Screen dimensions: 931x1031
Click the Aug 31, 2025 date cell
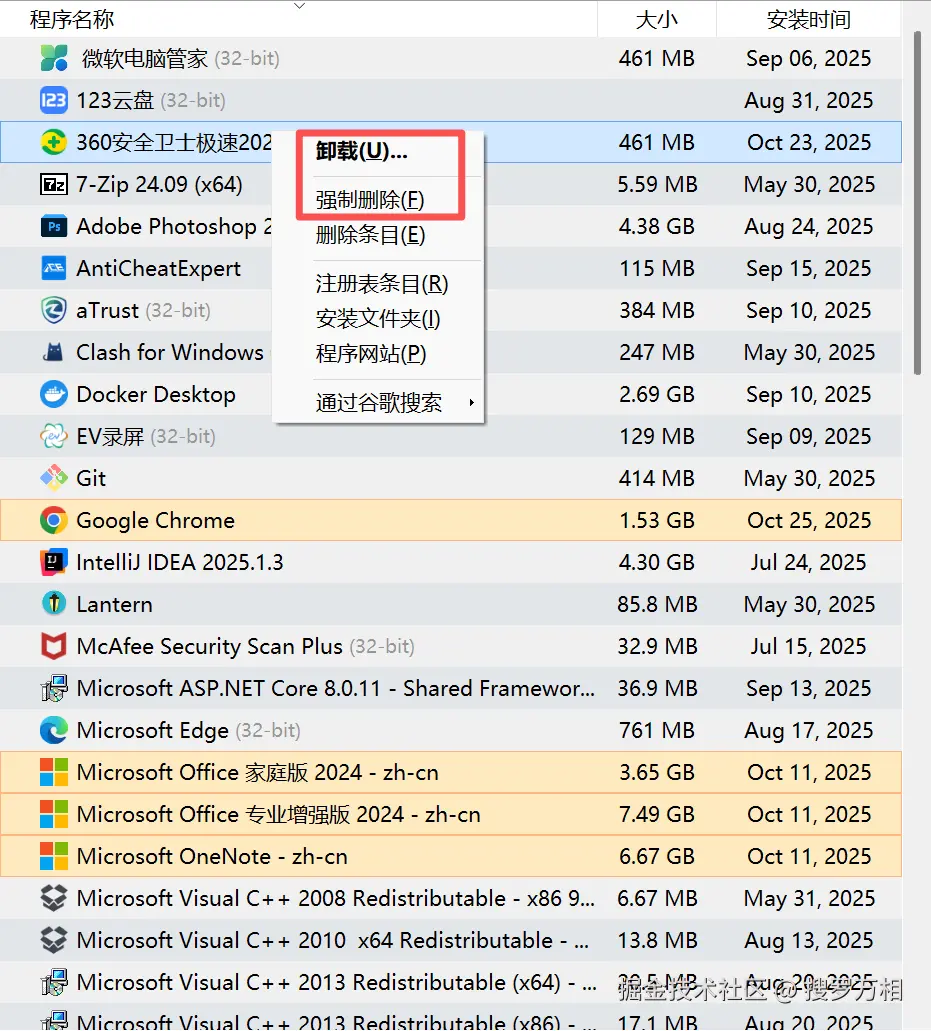click(x=809, y=101)
